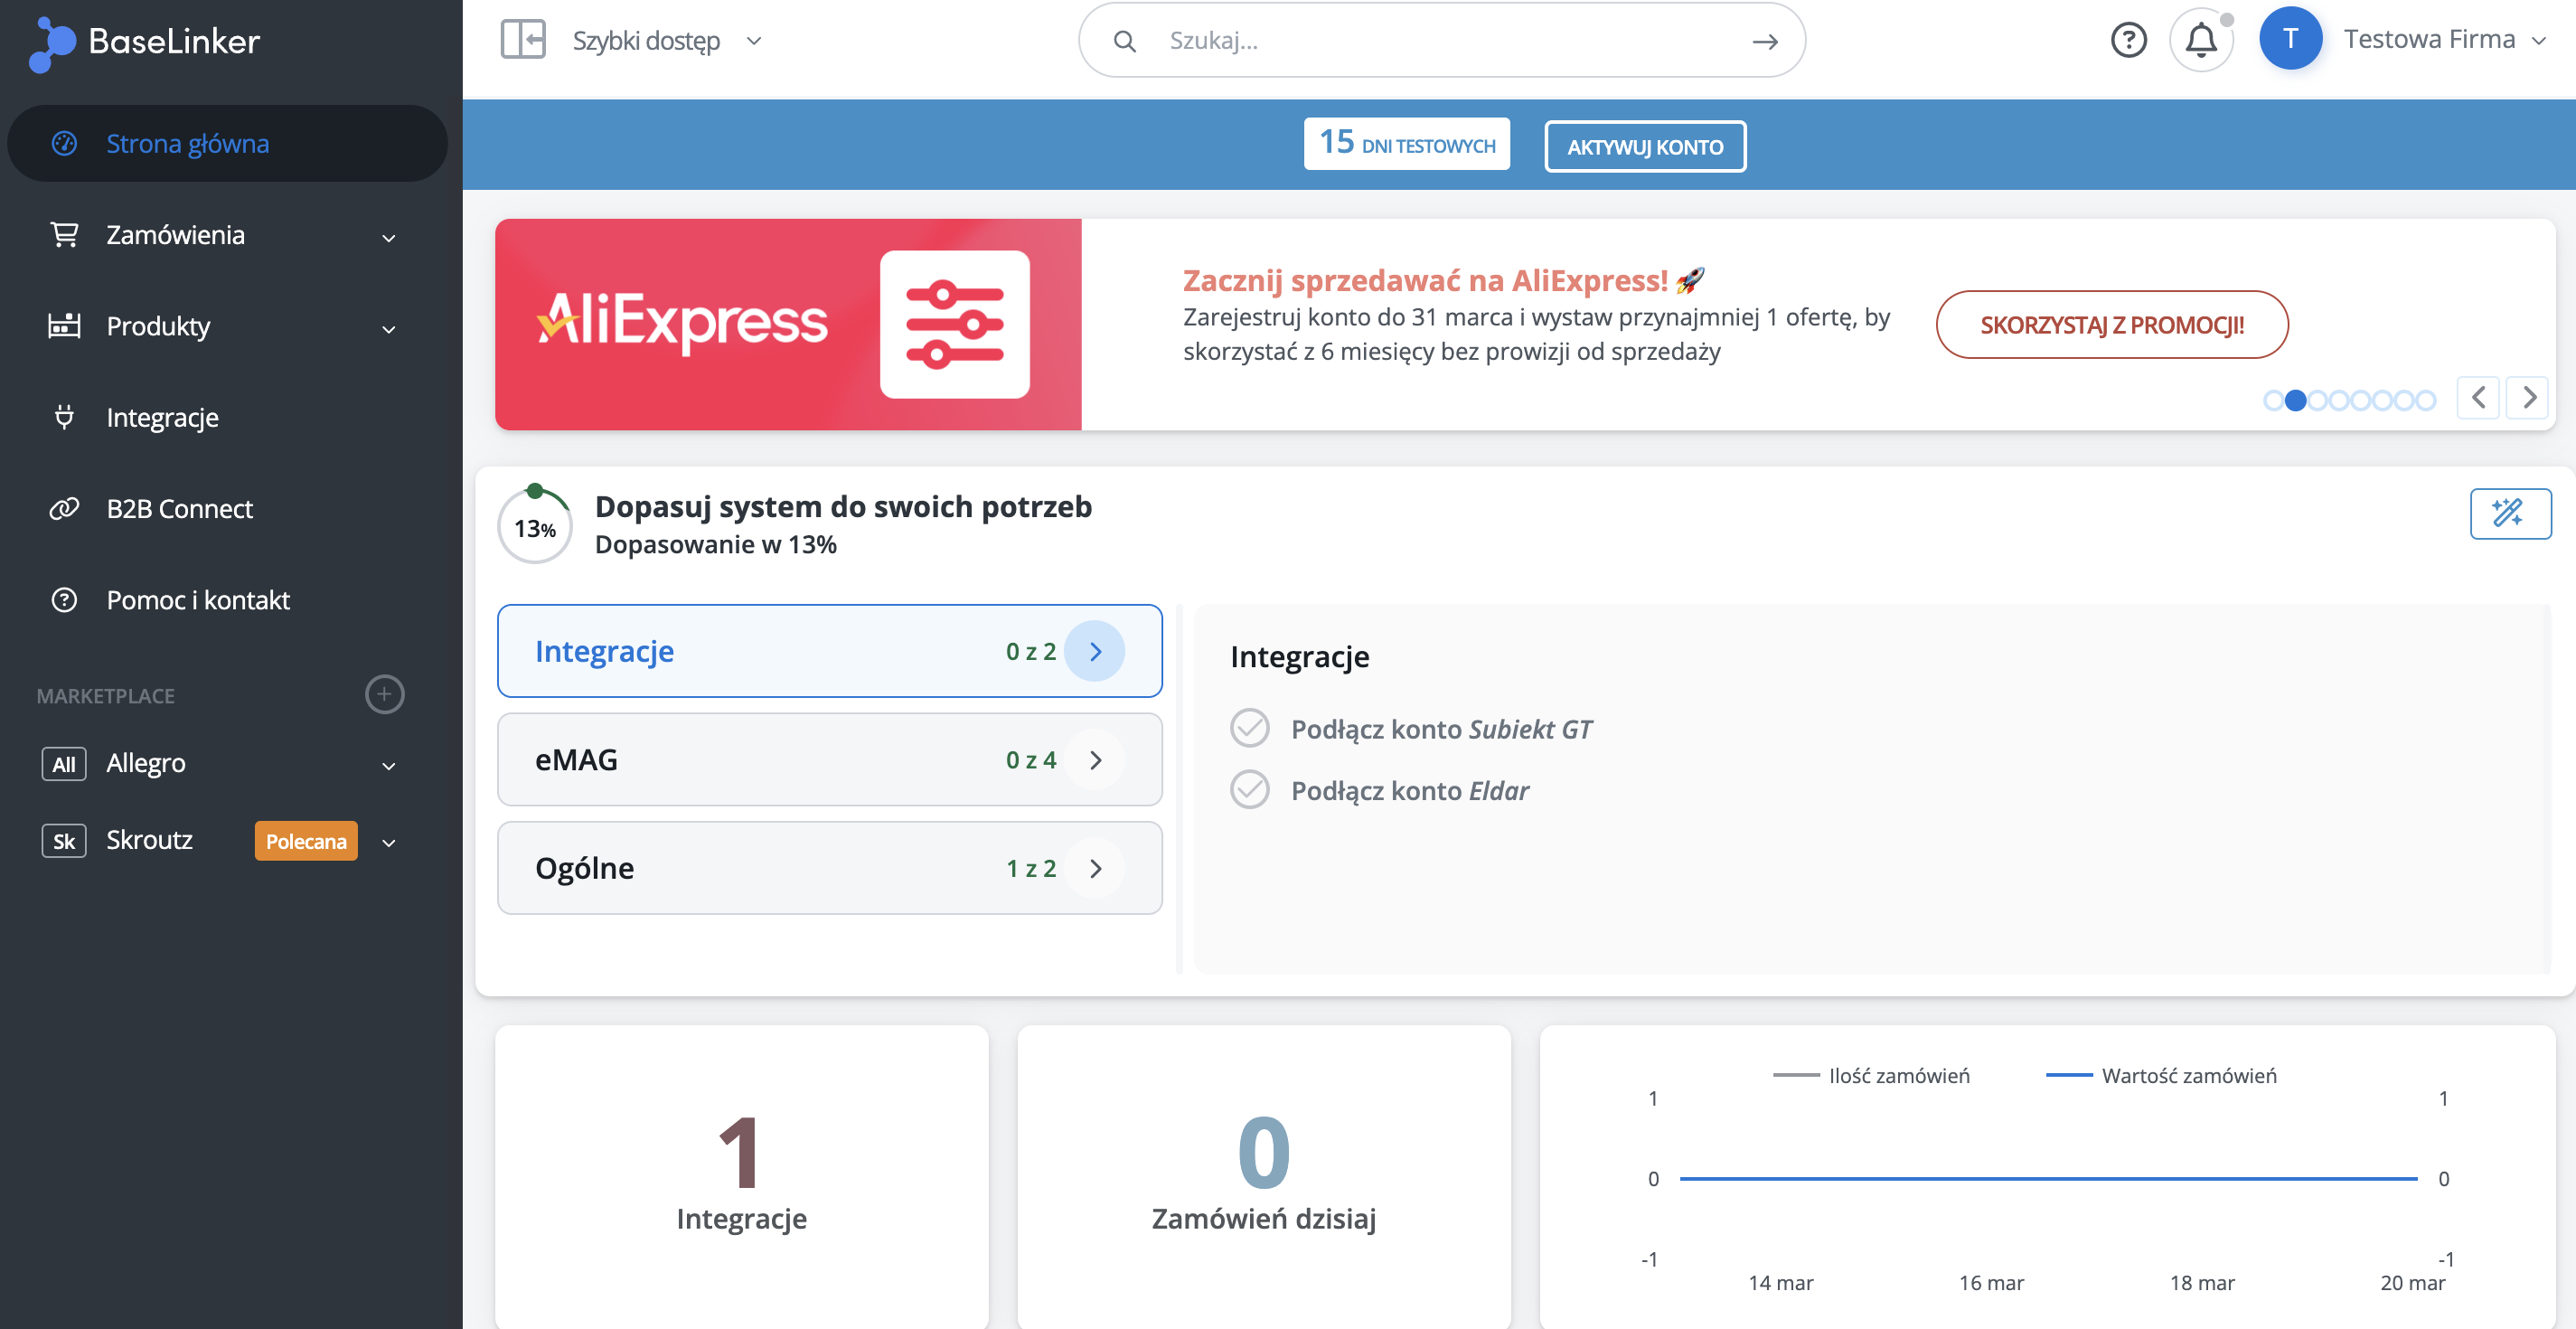The image size is (2576, 1329).
Task: Open Integracje row arrow button
Action: point(1095,652)
